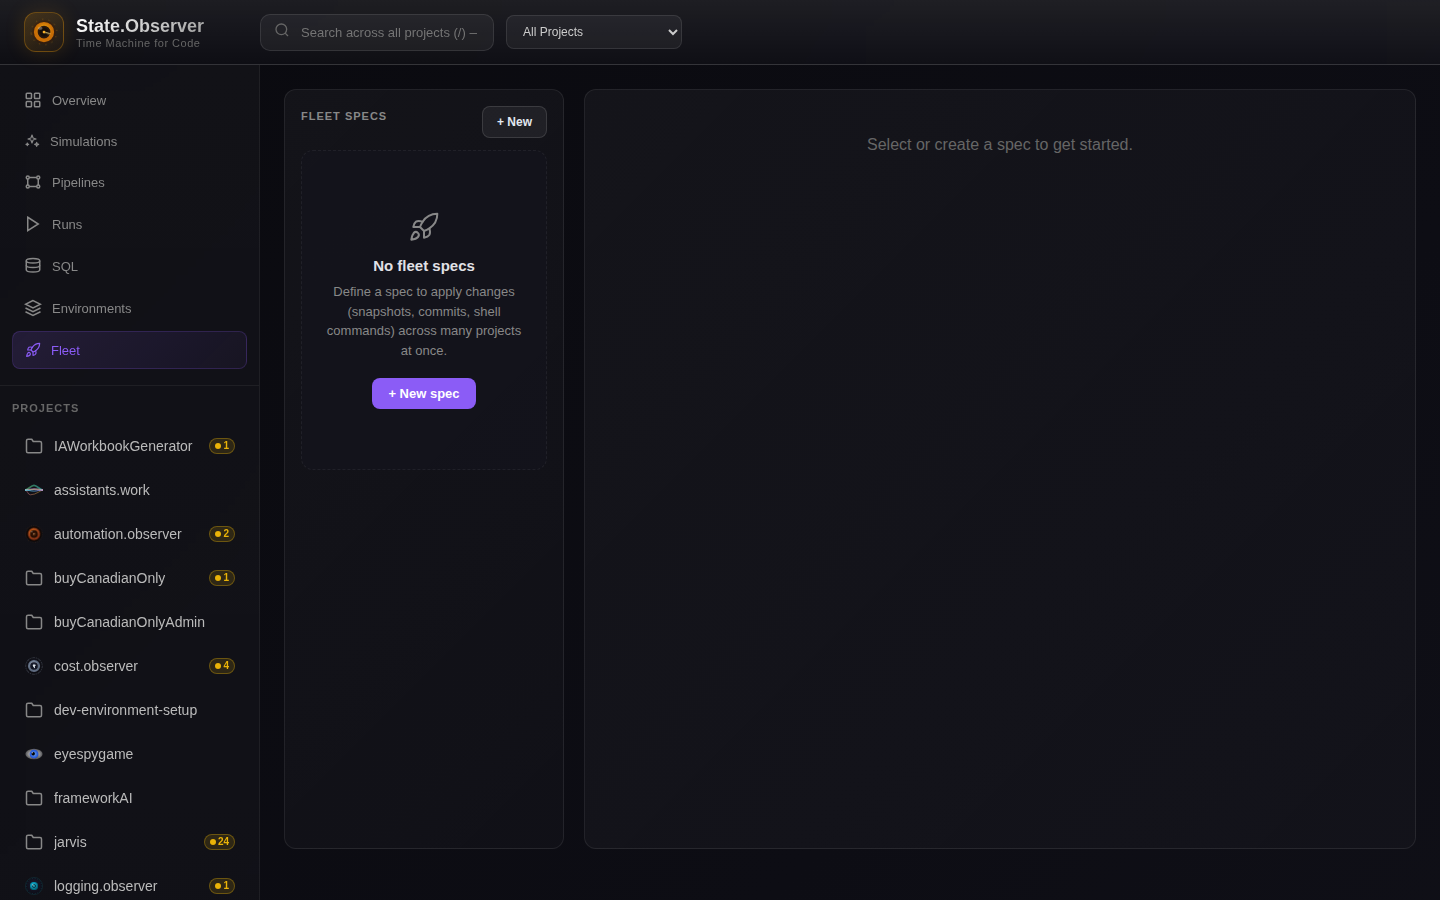Viewport: 1440px width, 900px height.
Task: Click the cost.observer project icon
Action: (x=34, y=666)
